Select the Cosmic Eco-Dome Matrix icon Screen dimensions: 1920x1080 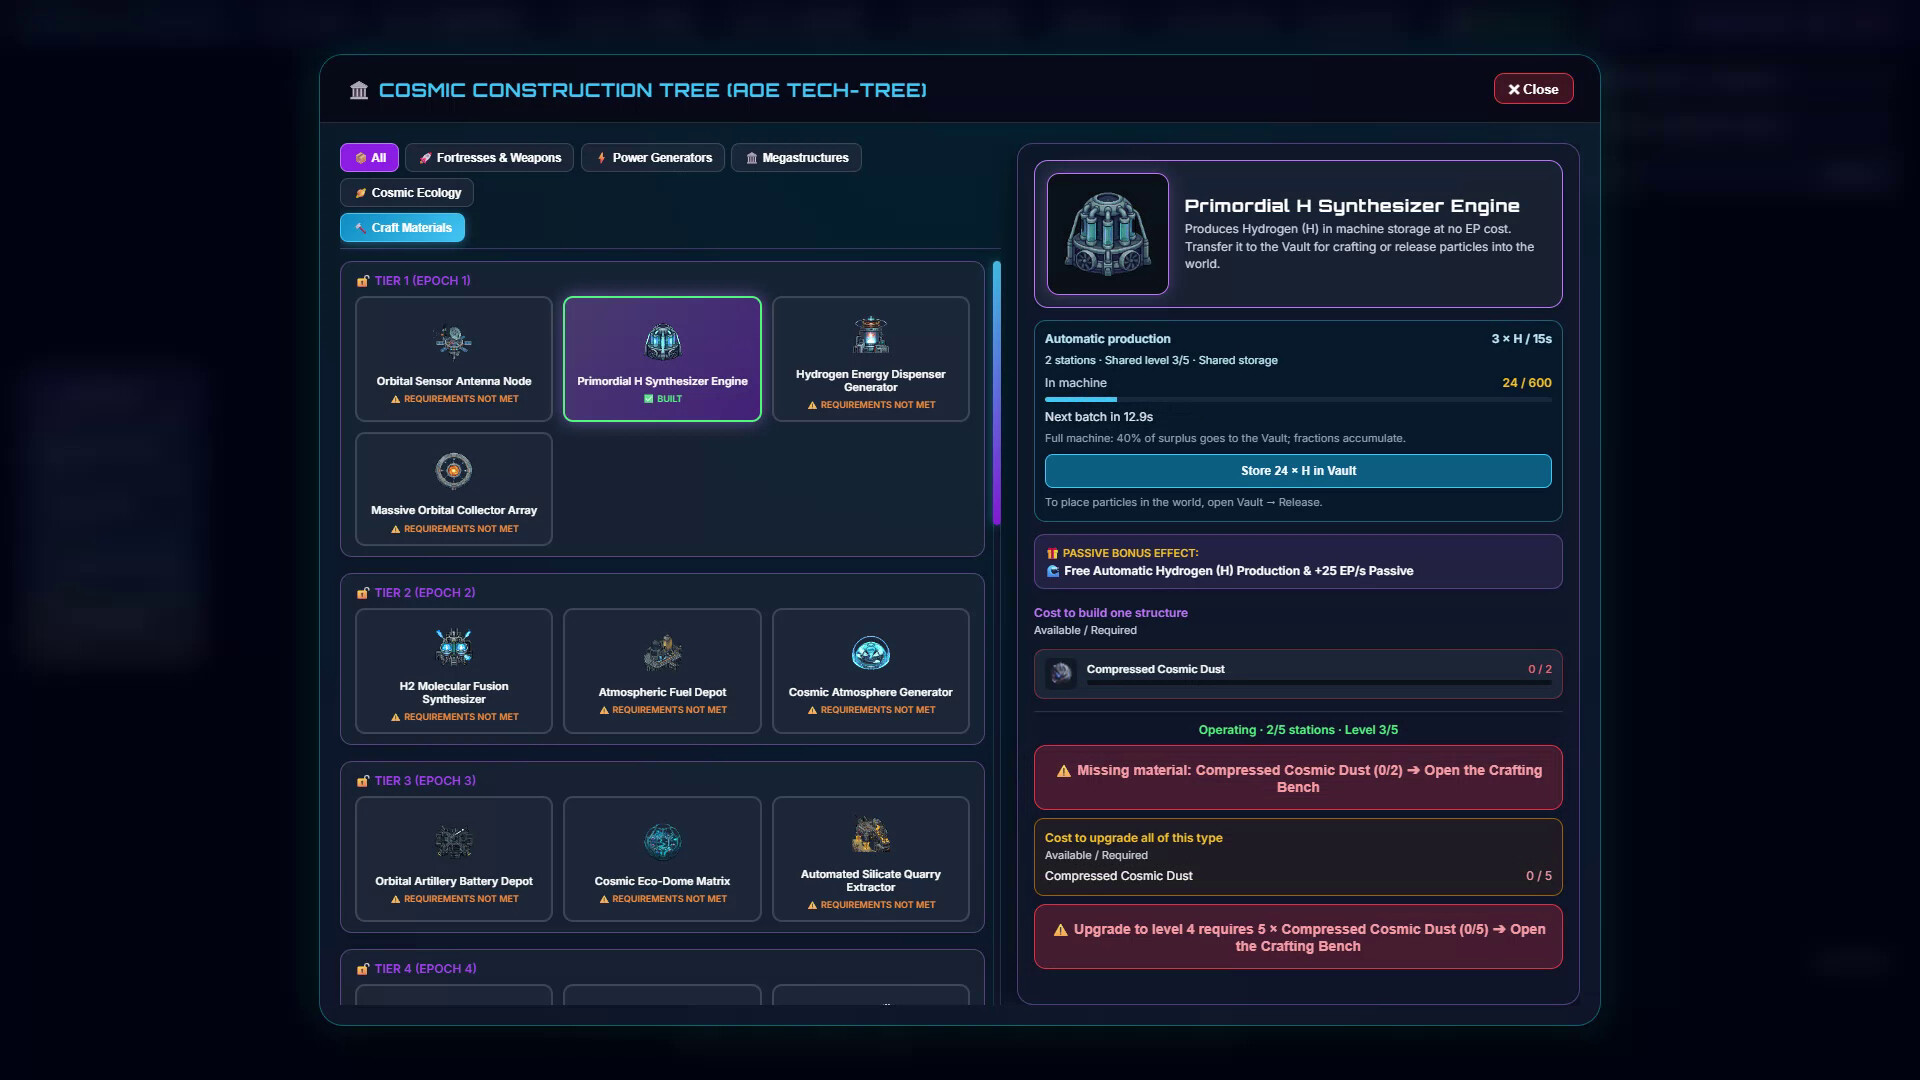[662, 842]
